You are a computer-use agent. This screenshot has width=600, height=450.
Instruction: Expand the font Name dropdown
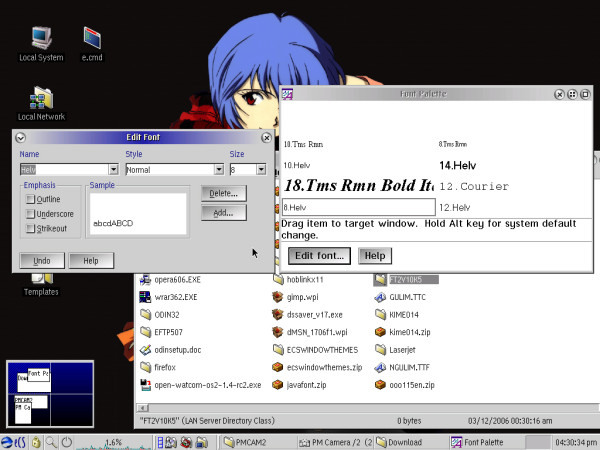[114, 170]
